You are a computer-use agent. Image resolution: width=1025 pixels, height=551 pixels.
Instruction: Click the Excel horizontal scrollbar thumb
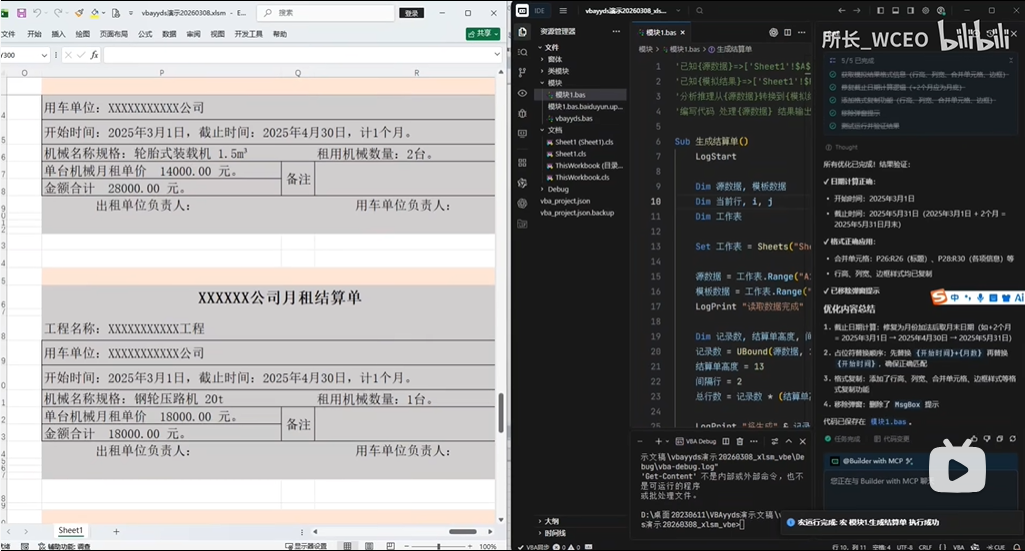pos(463,531)
